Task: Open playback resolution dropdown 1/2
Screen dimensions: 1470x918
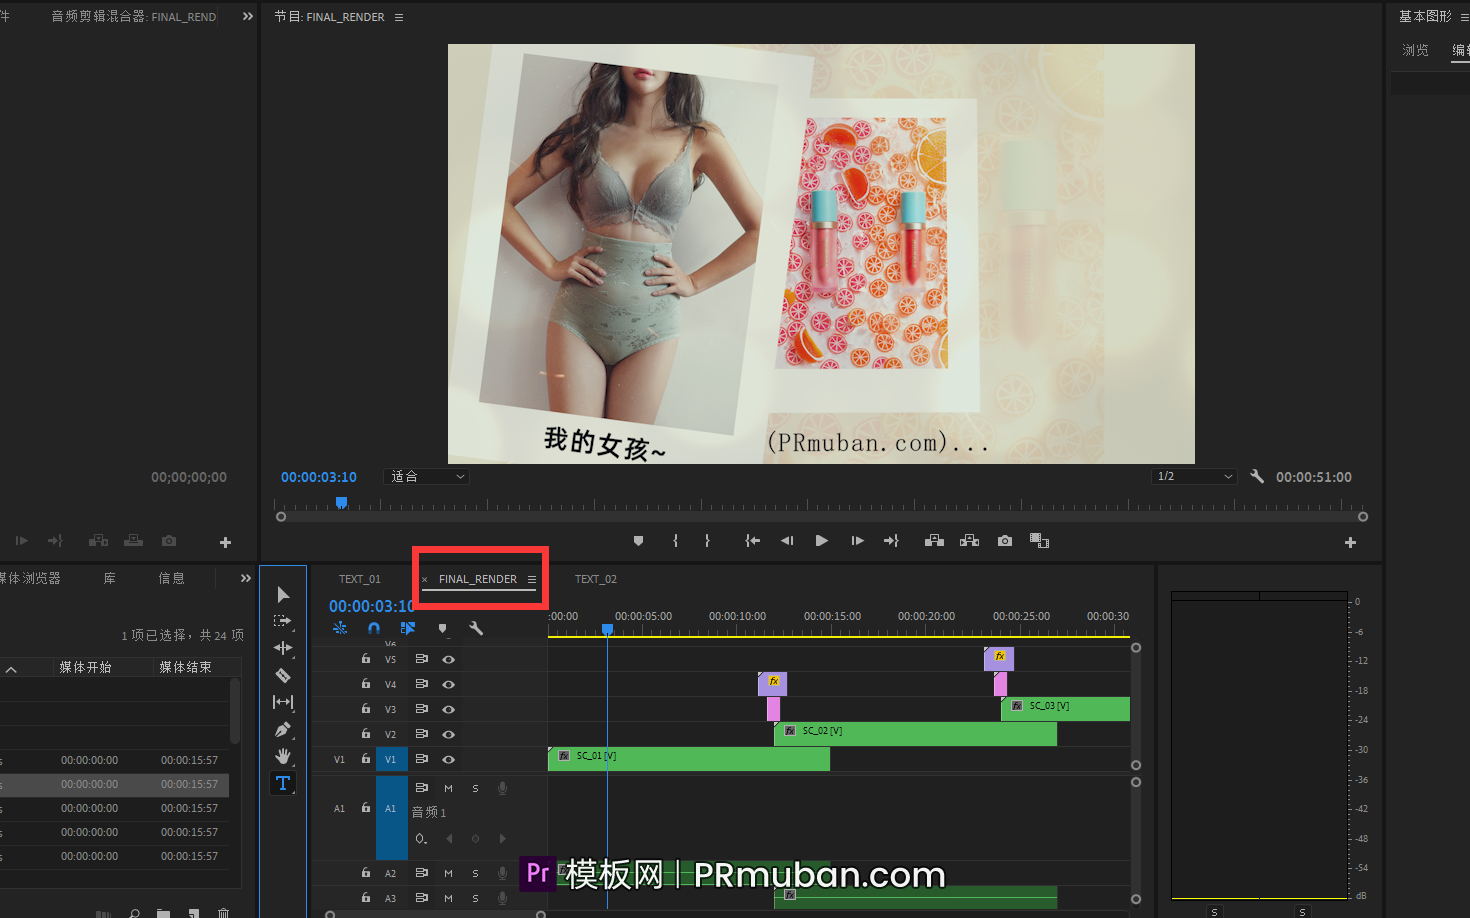Action: (1194, 477)
